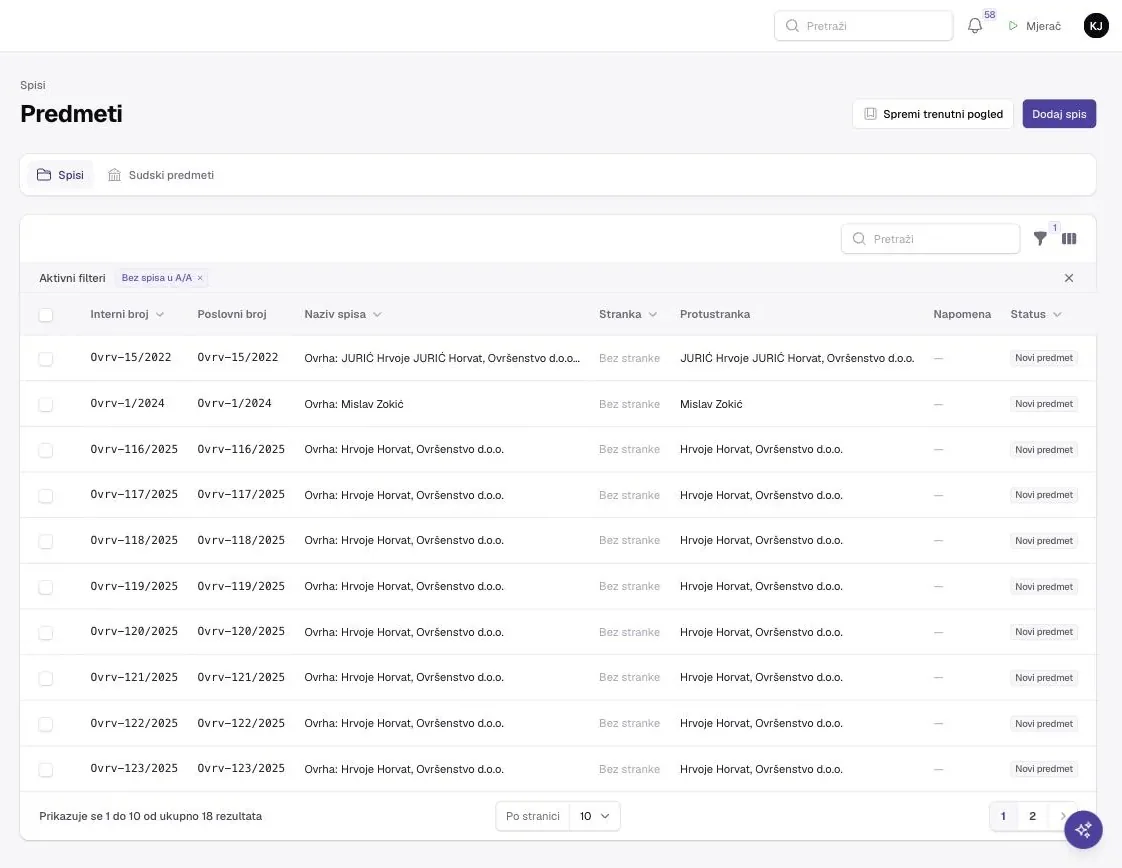Open the AI assistant sparkle button
This screenshot has height=868, width=1122.
pyautogui.click(x=1083, y=829)
